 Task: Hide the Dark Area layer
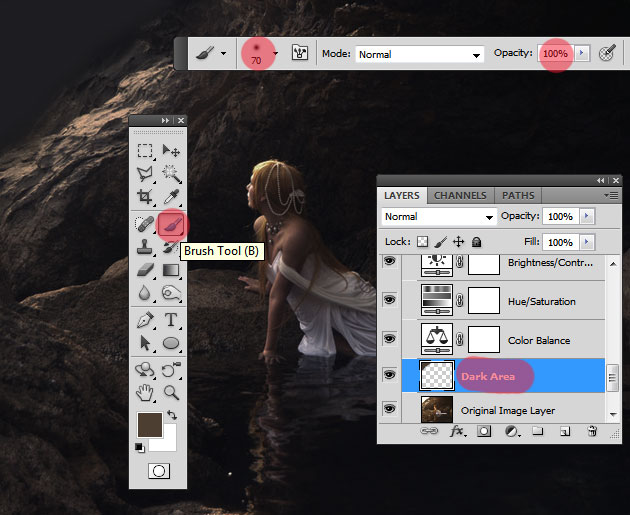(x=389, y=374)
